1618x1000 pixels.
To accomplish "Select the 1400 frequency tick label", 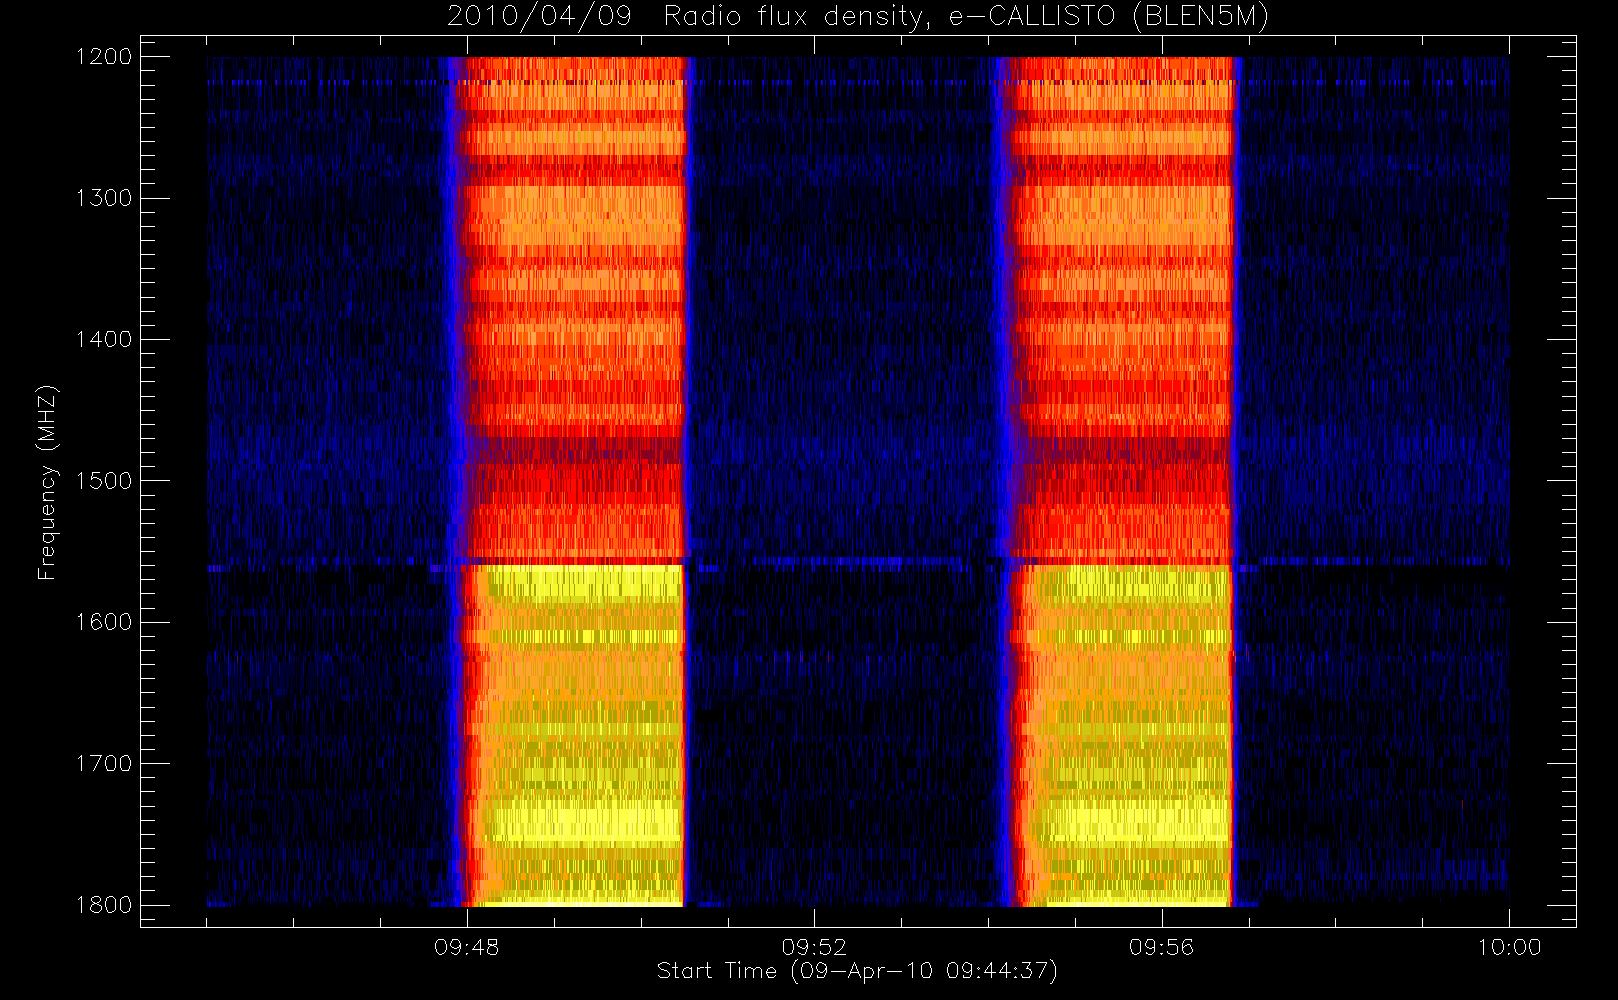I will (104, 340).
